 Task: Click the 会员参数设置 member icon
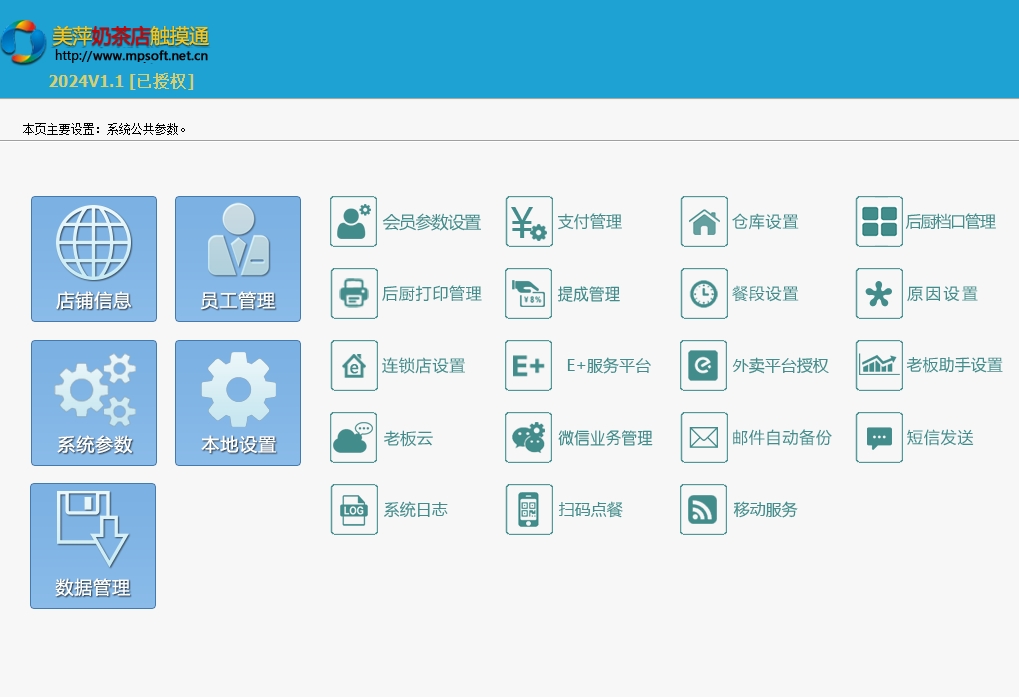coord(354,222)
